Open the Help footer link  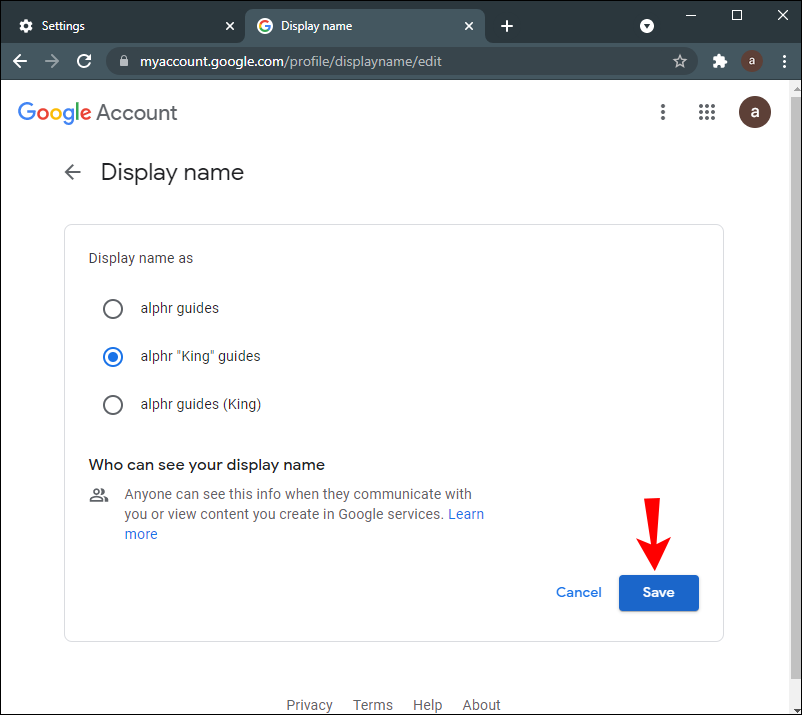click(428, 705)
